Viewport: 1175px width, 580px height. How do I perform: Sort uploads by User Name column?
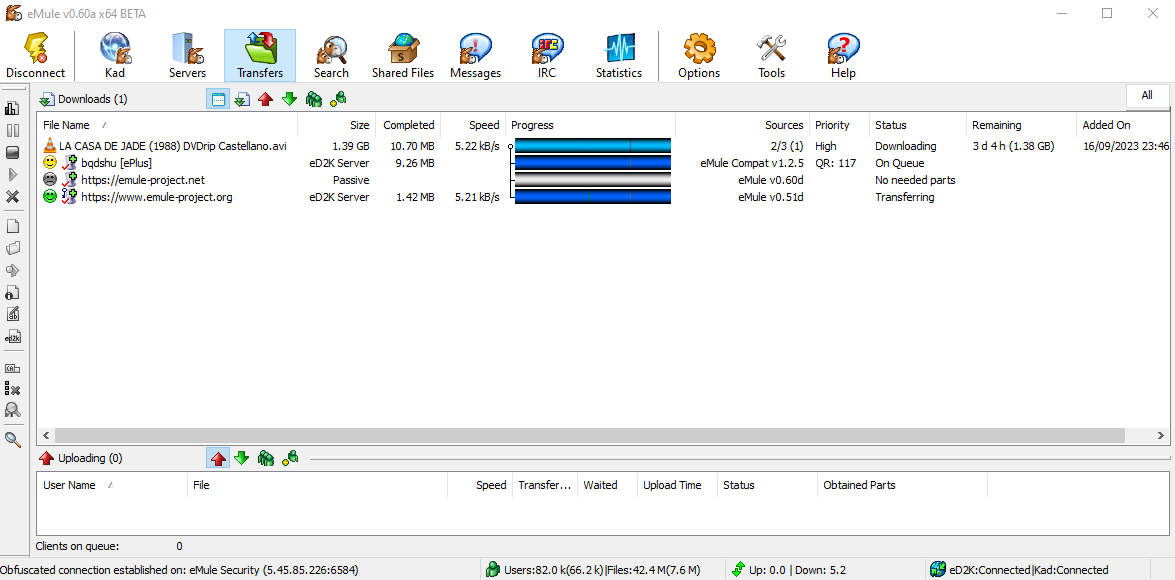(x=112, y=485)
